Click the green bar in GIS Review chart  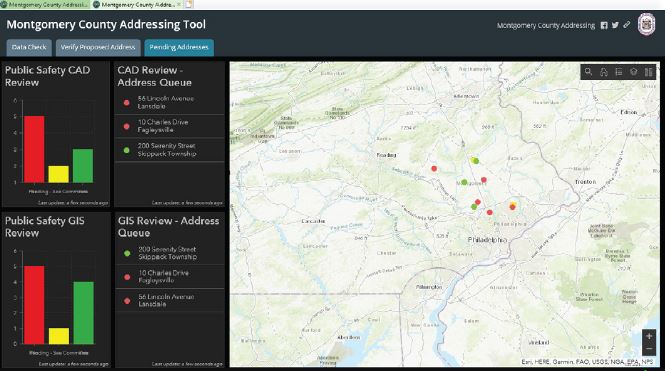(x=84, y=313)
